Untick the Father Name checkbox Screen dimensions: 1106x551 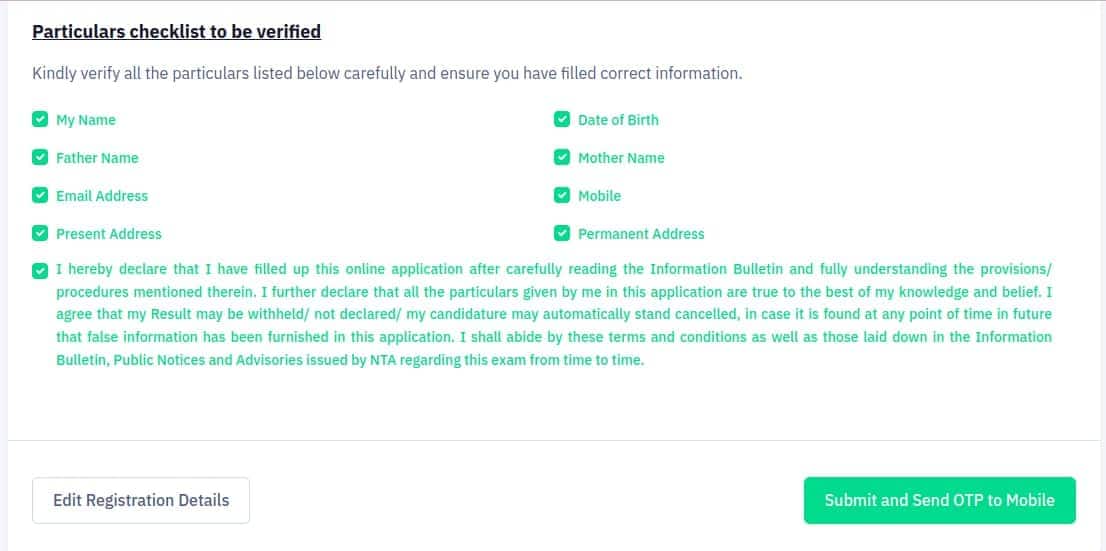(x=40, y=157)
